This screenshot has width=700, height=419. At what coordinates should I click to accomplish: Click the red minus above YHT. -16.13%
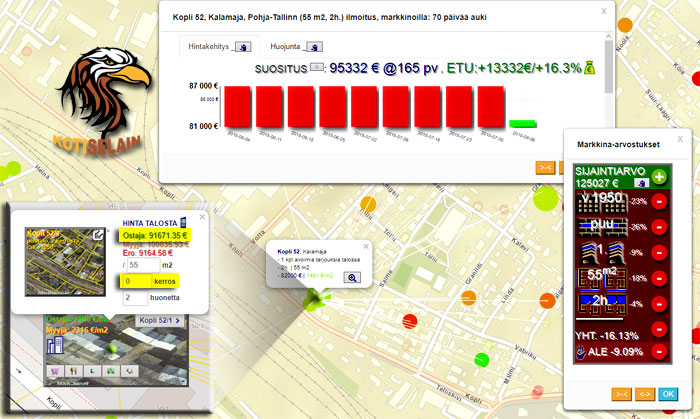point(659,329)
